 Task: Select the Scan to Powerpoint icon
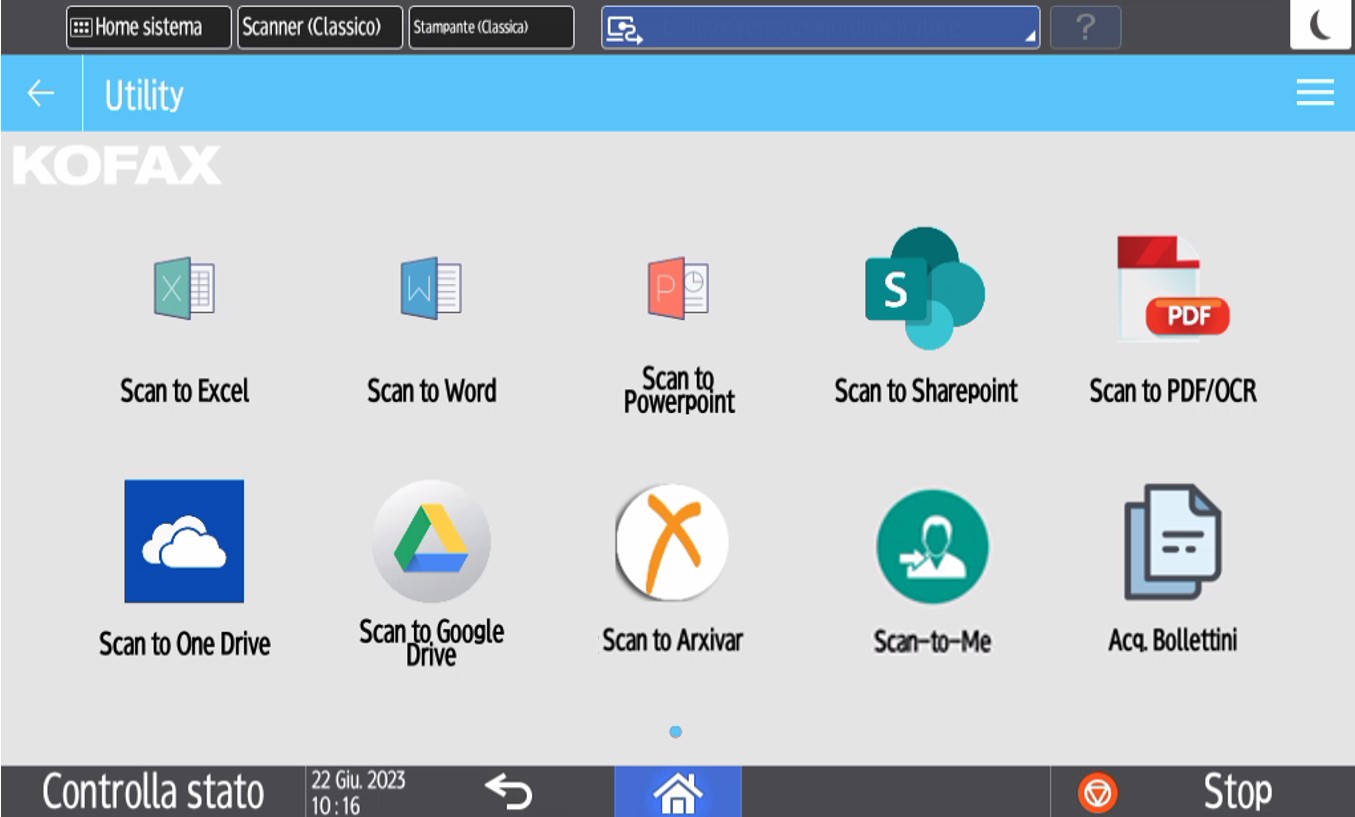[678, 289]
